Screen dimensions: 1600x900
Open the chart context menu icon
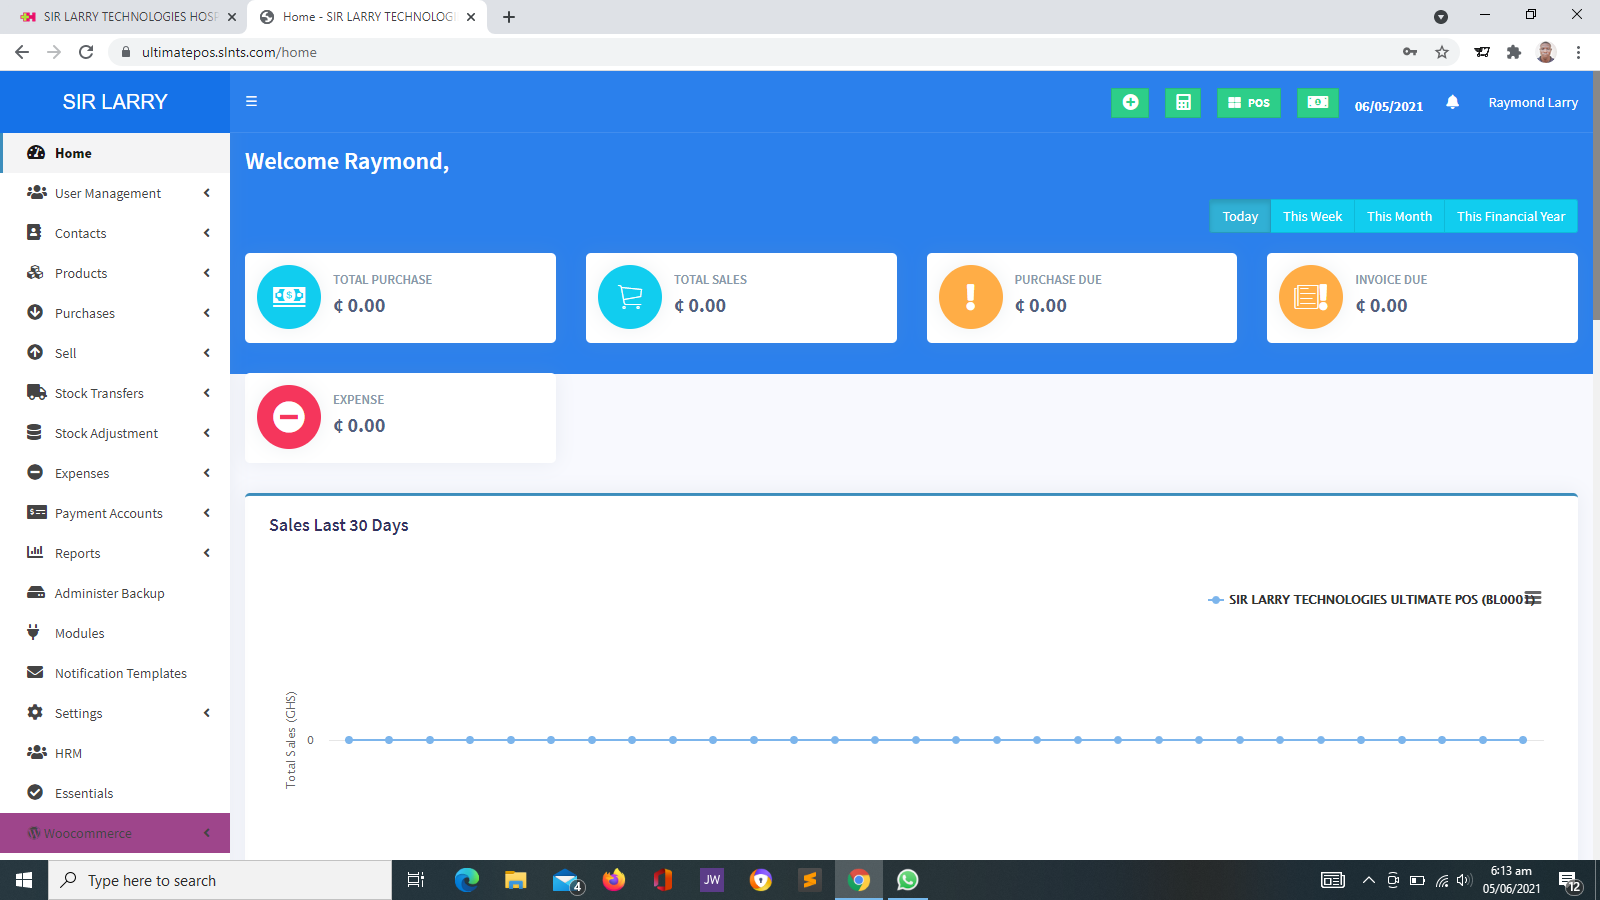pyautogui.click(x=1534, y=598)
